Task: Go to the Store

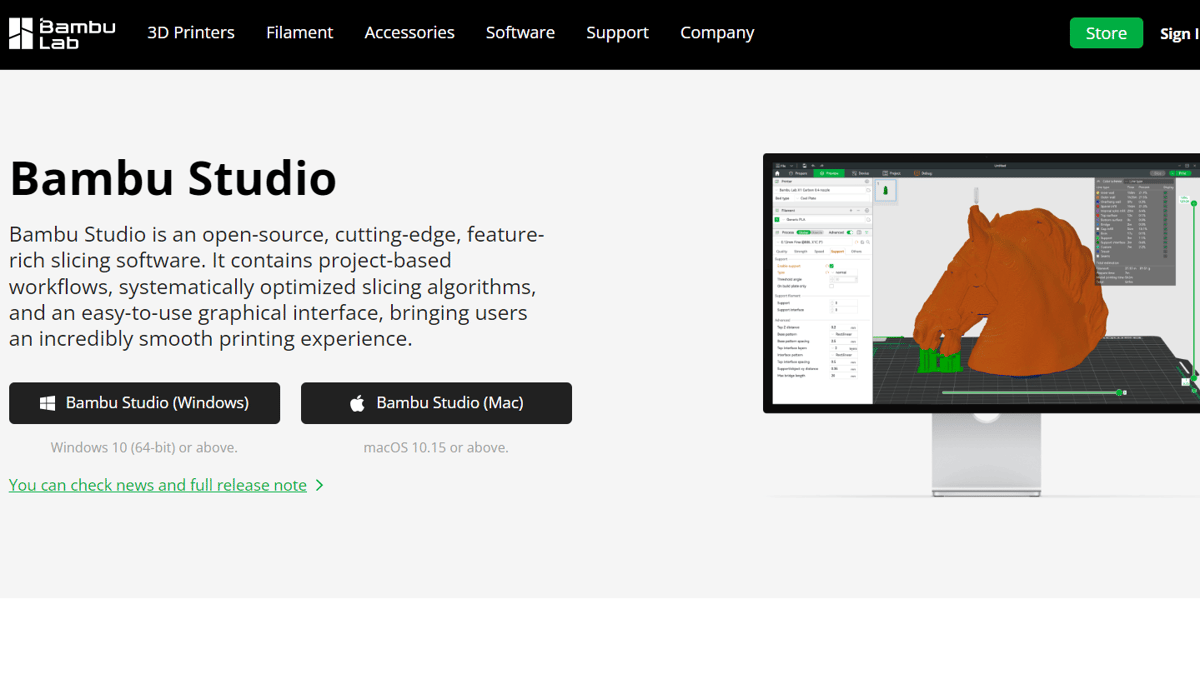Action: click(1106, 33)
